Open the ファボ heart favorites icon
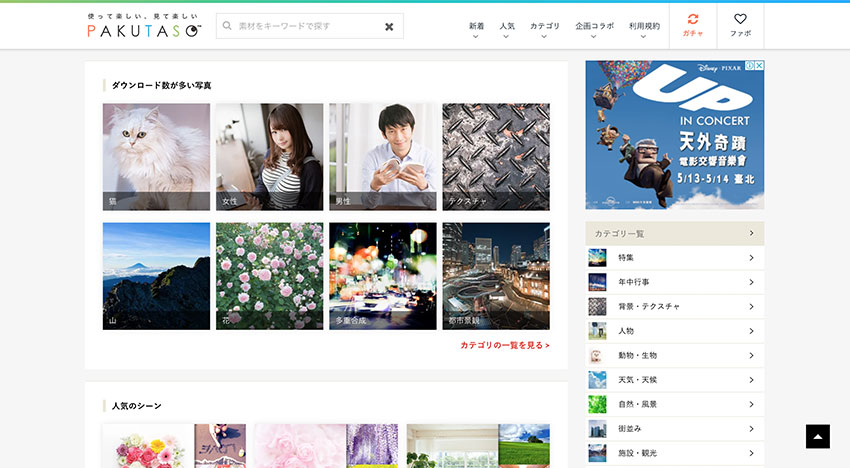The width and height of the screenshot is (850, 468). click(740, 20)
